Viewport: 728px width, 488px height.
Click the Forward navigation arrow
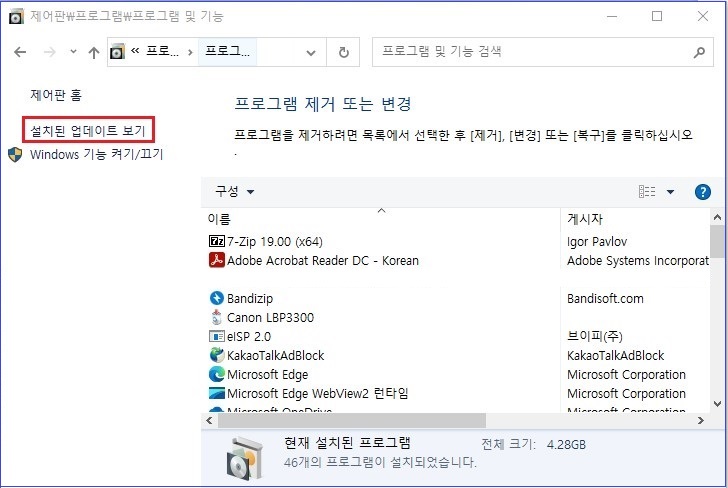click(49, 52)
